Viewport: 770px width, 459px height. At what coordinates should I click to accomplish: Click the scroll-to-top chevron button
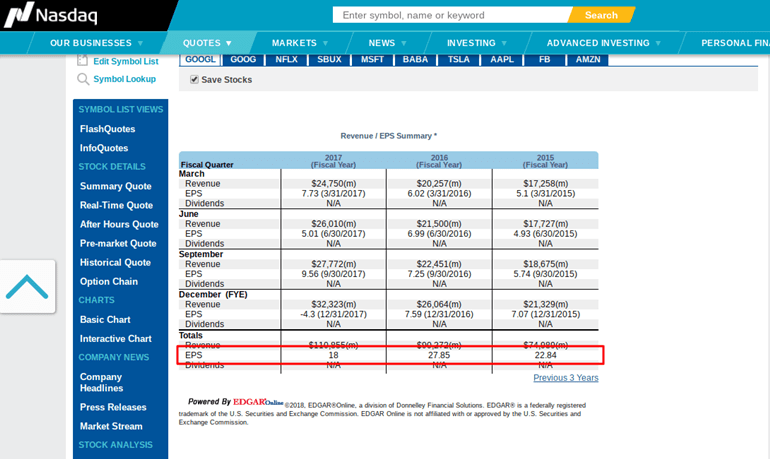point(28,286)
